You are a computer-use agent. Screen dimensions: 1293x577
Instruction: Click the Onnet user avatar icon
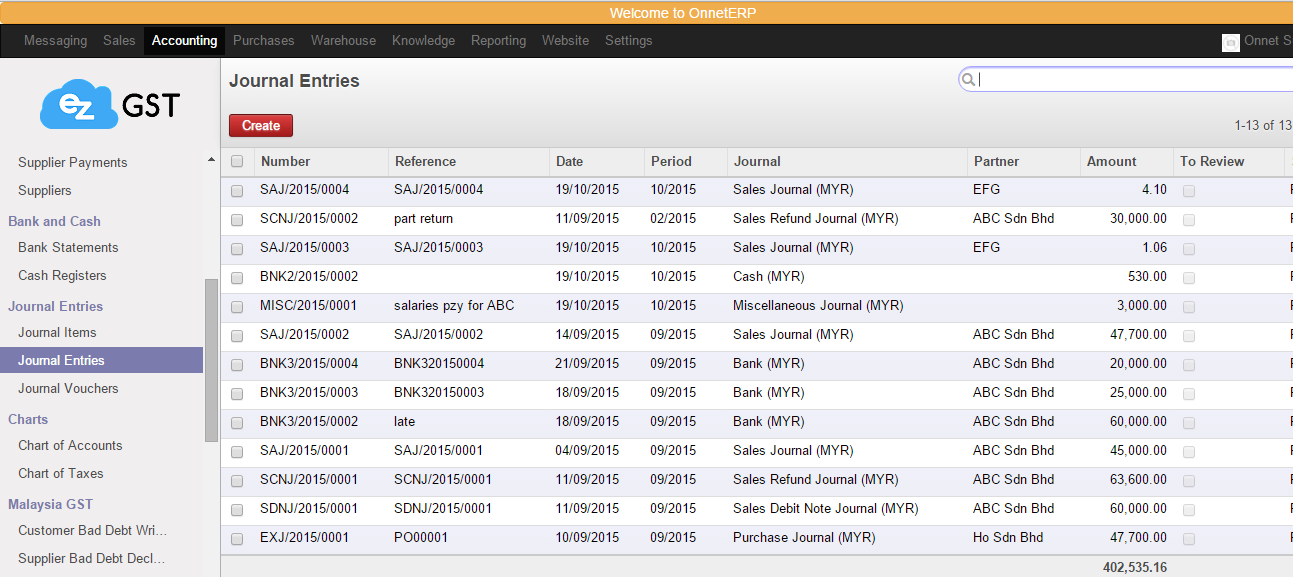point(1230,41)
